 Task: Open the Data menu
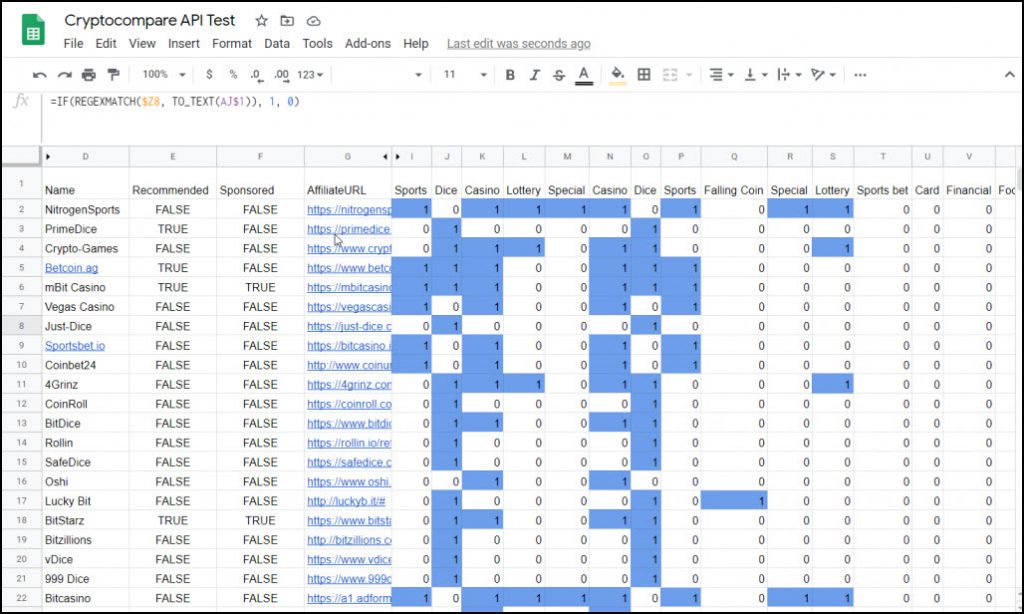(x=277, y=44)
